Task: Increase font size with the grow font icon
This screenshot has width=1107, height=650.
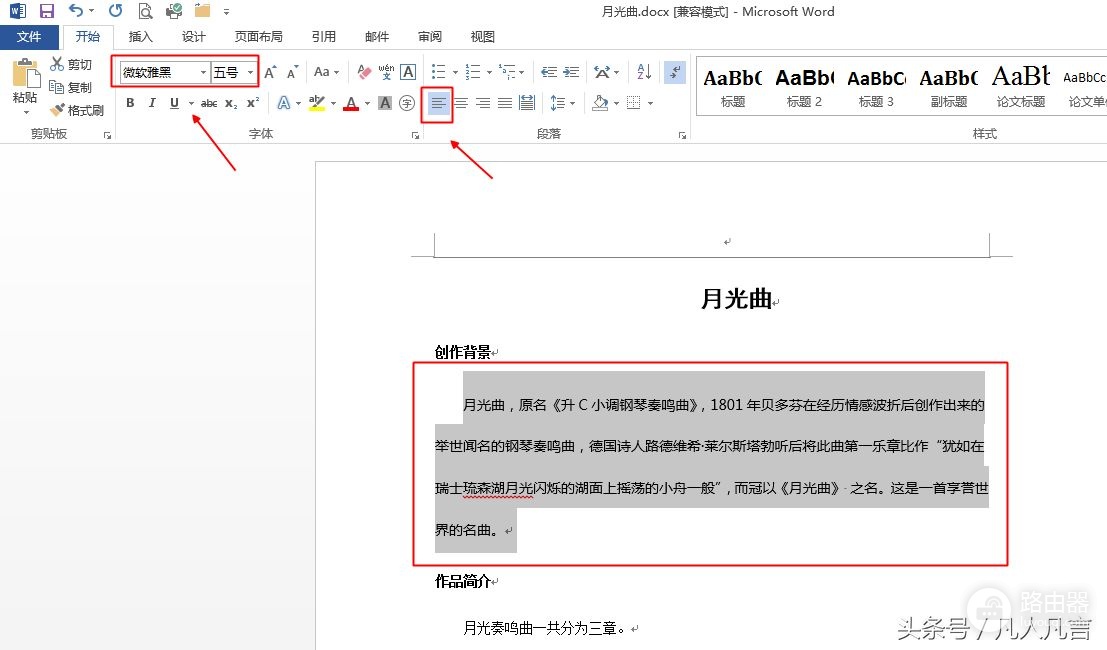Action: point(270,72)
